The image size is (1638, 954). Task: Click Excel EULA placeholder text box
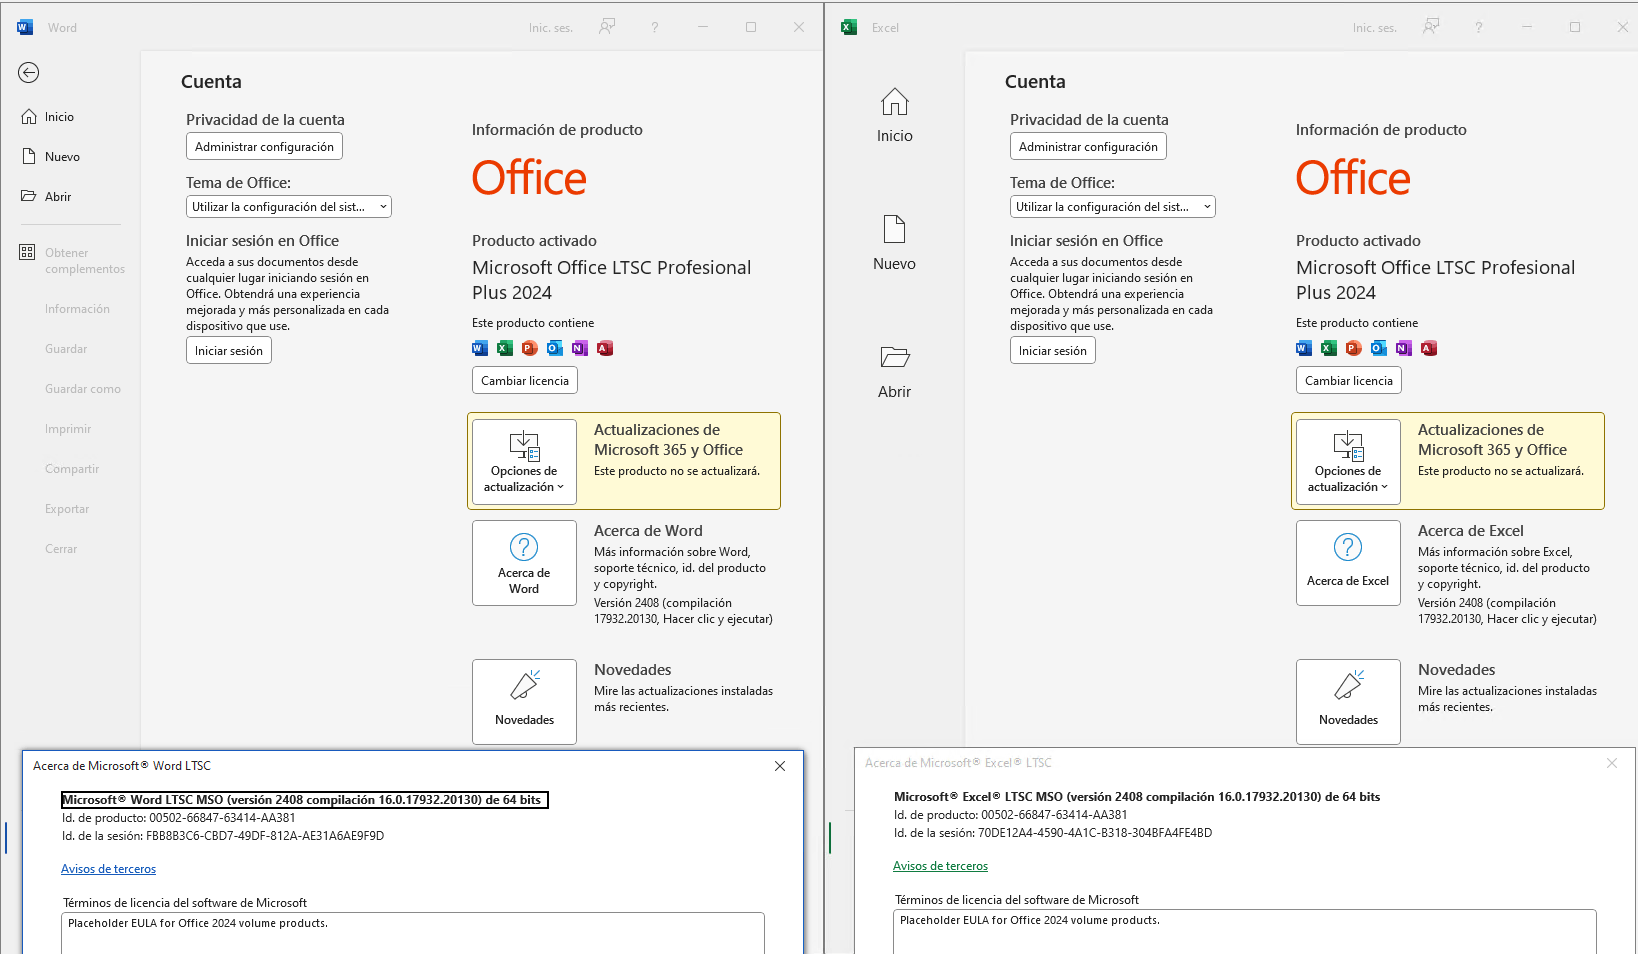click(x=1245, y=931)
